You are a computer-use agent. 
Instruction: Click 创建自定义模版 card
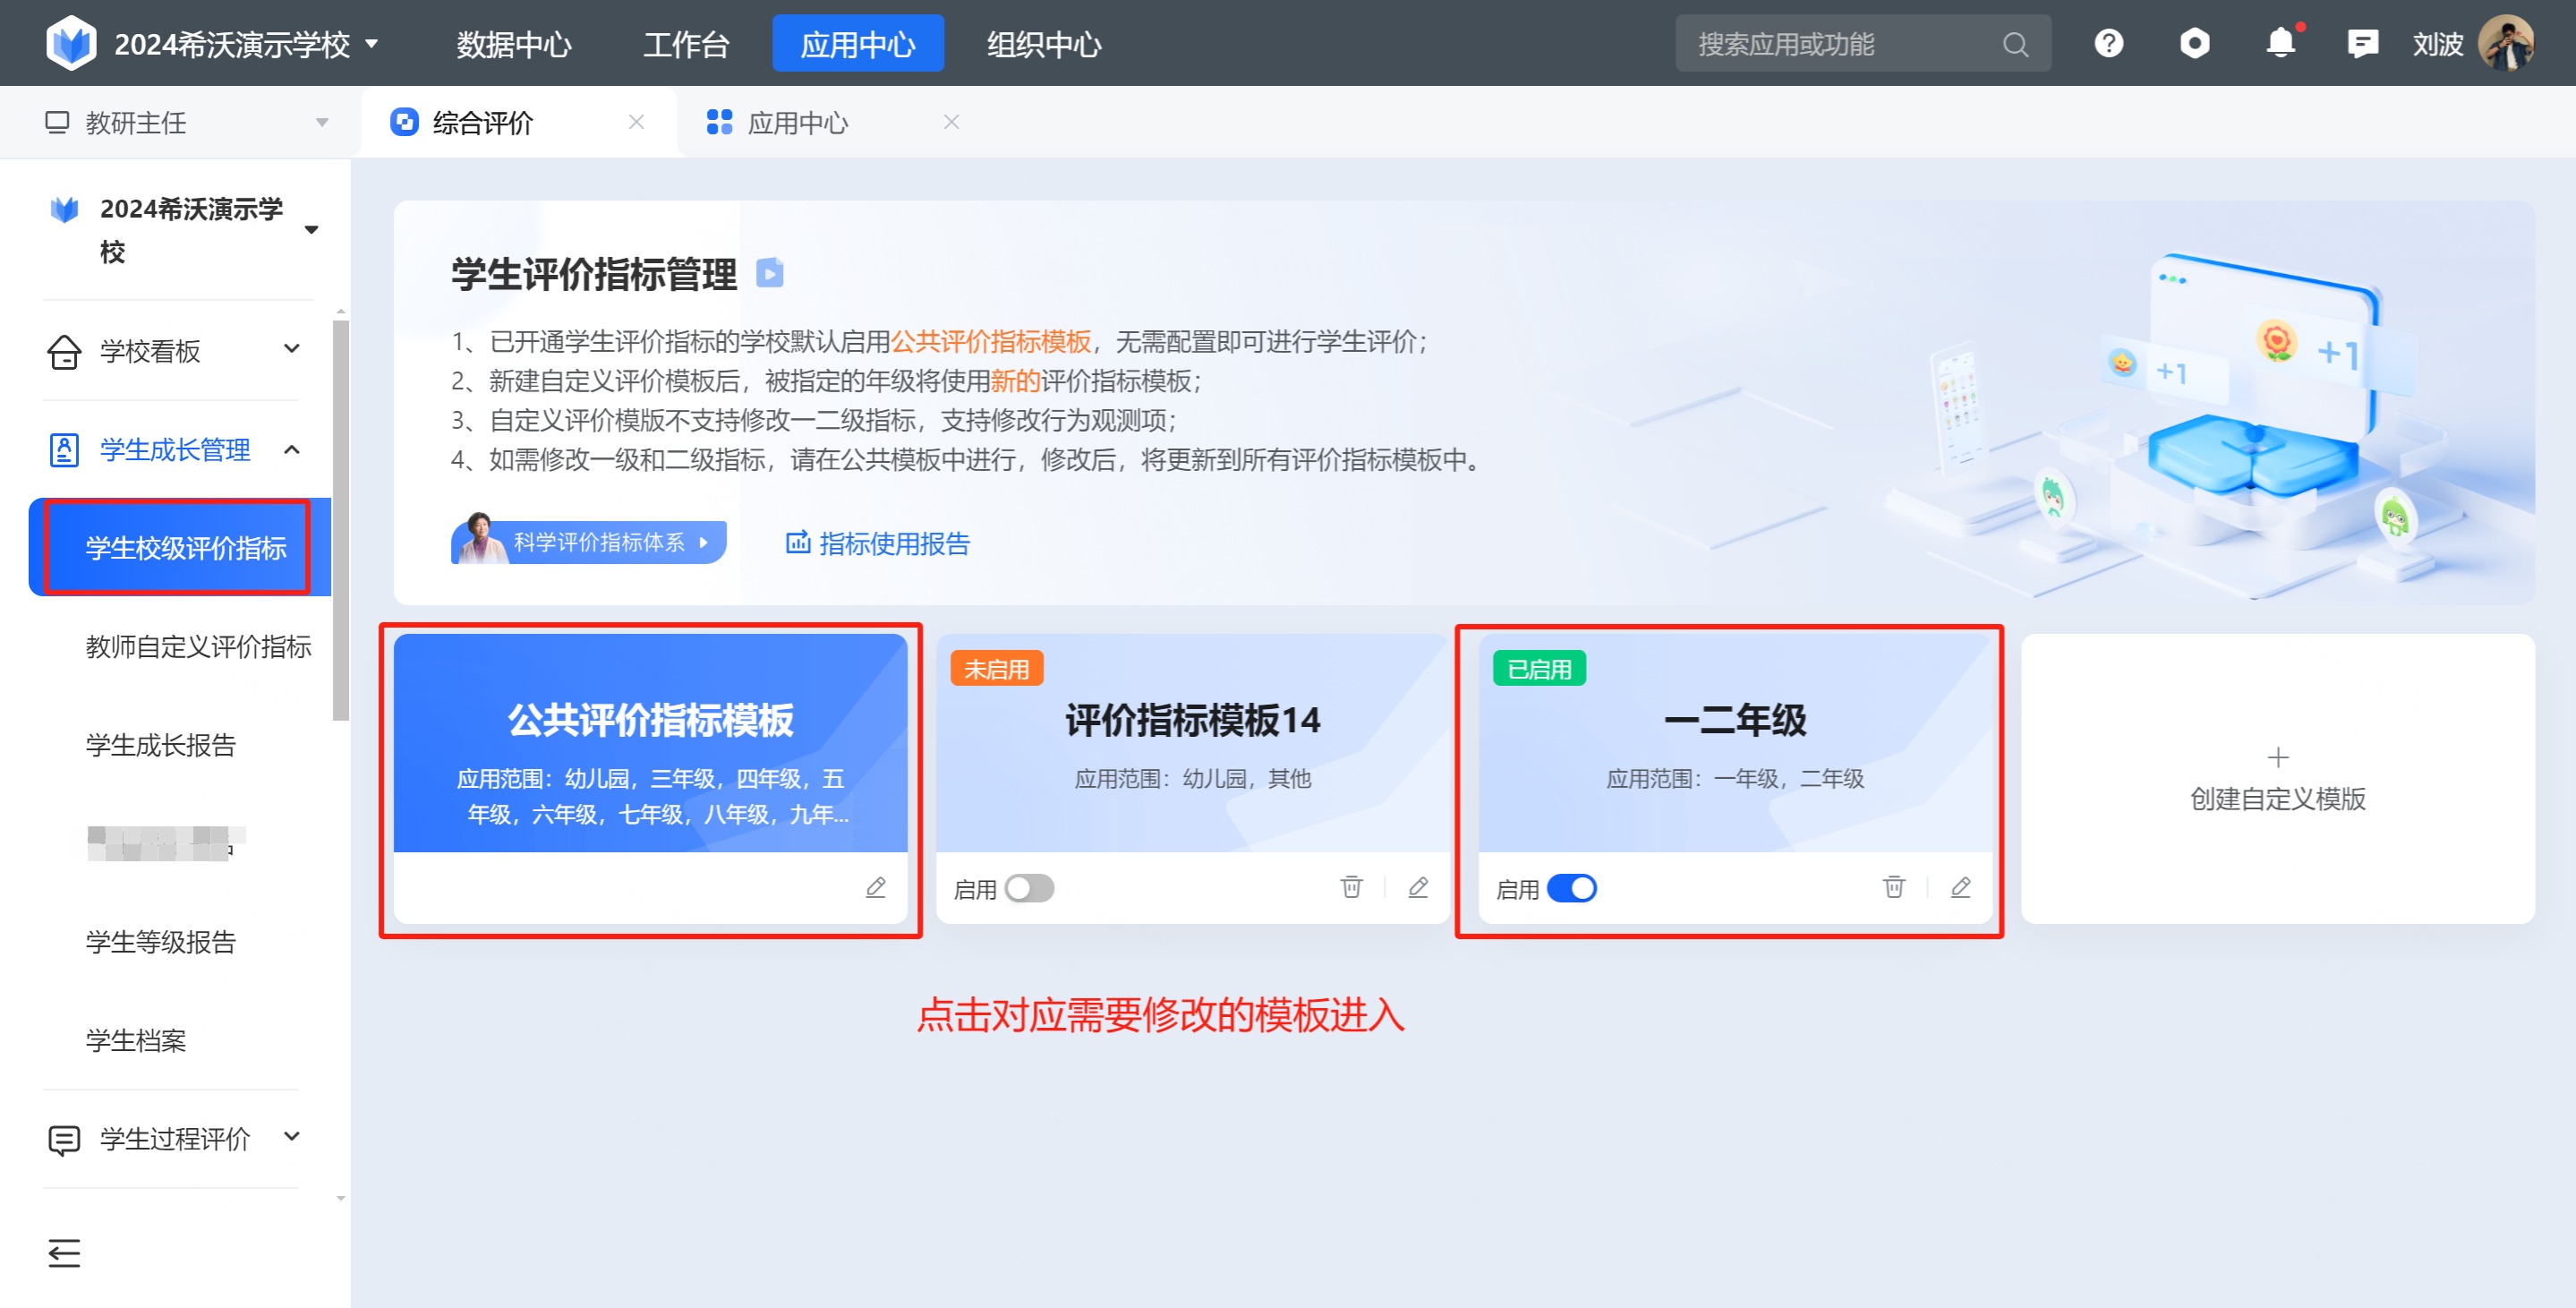click(x=2277, y=778)
